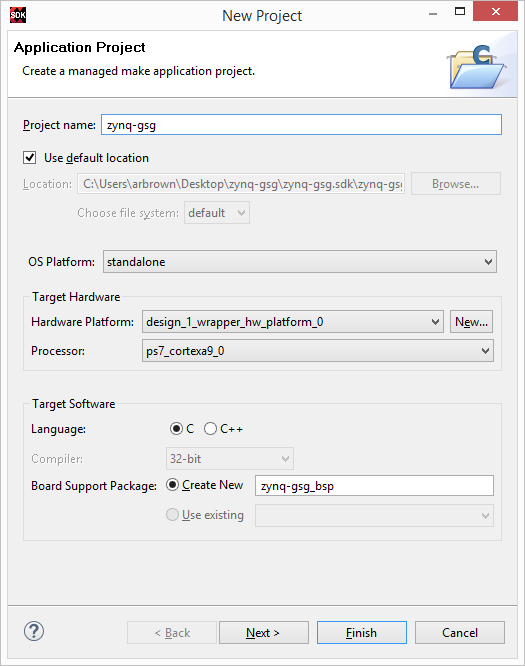This screenshot has height=666, width=525.
Task: Click the Cancel button
Action: tap(460, 633)
